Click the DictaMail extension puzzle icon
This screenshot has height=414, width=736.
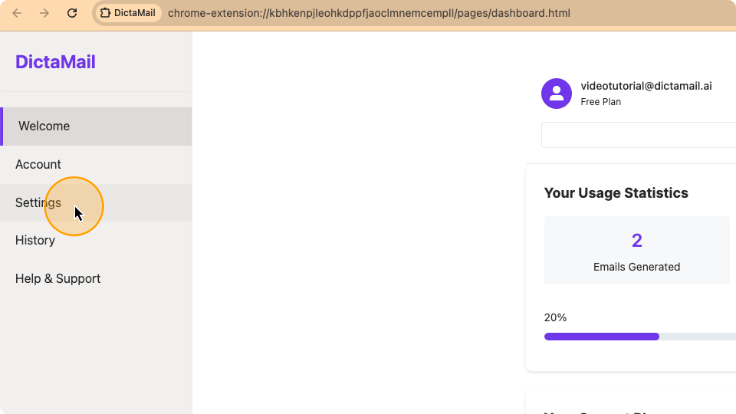106,13
